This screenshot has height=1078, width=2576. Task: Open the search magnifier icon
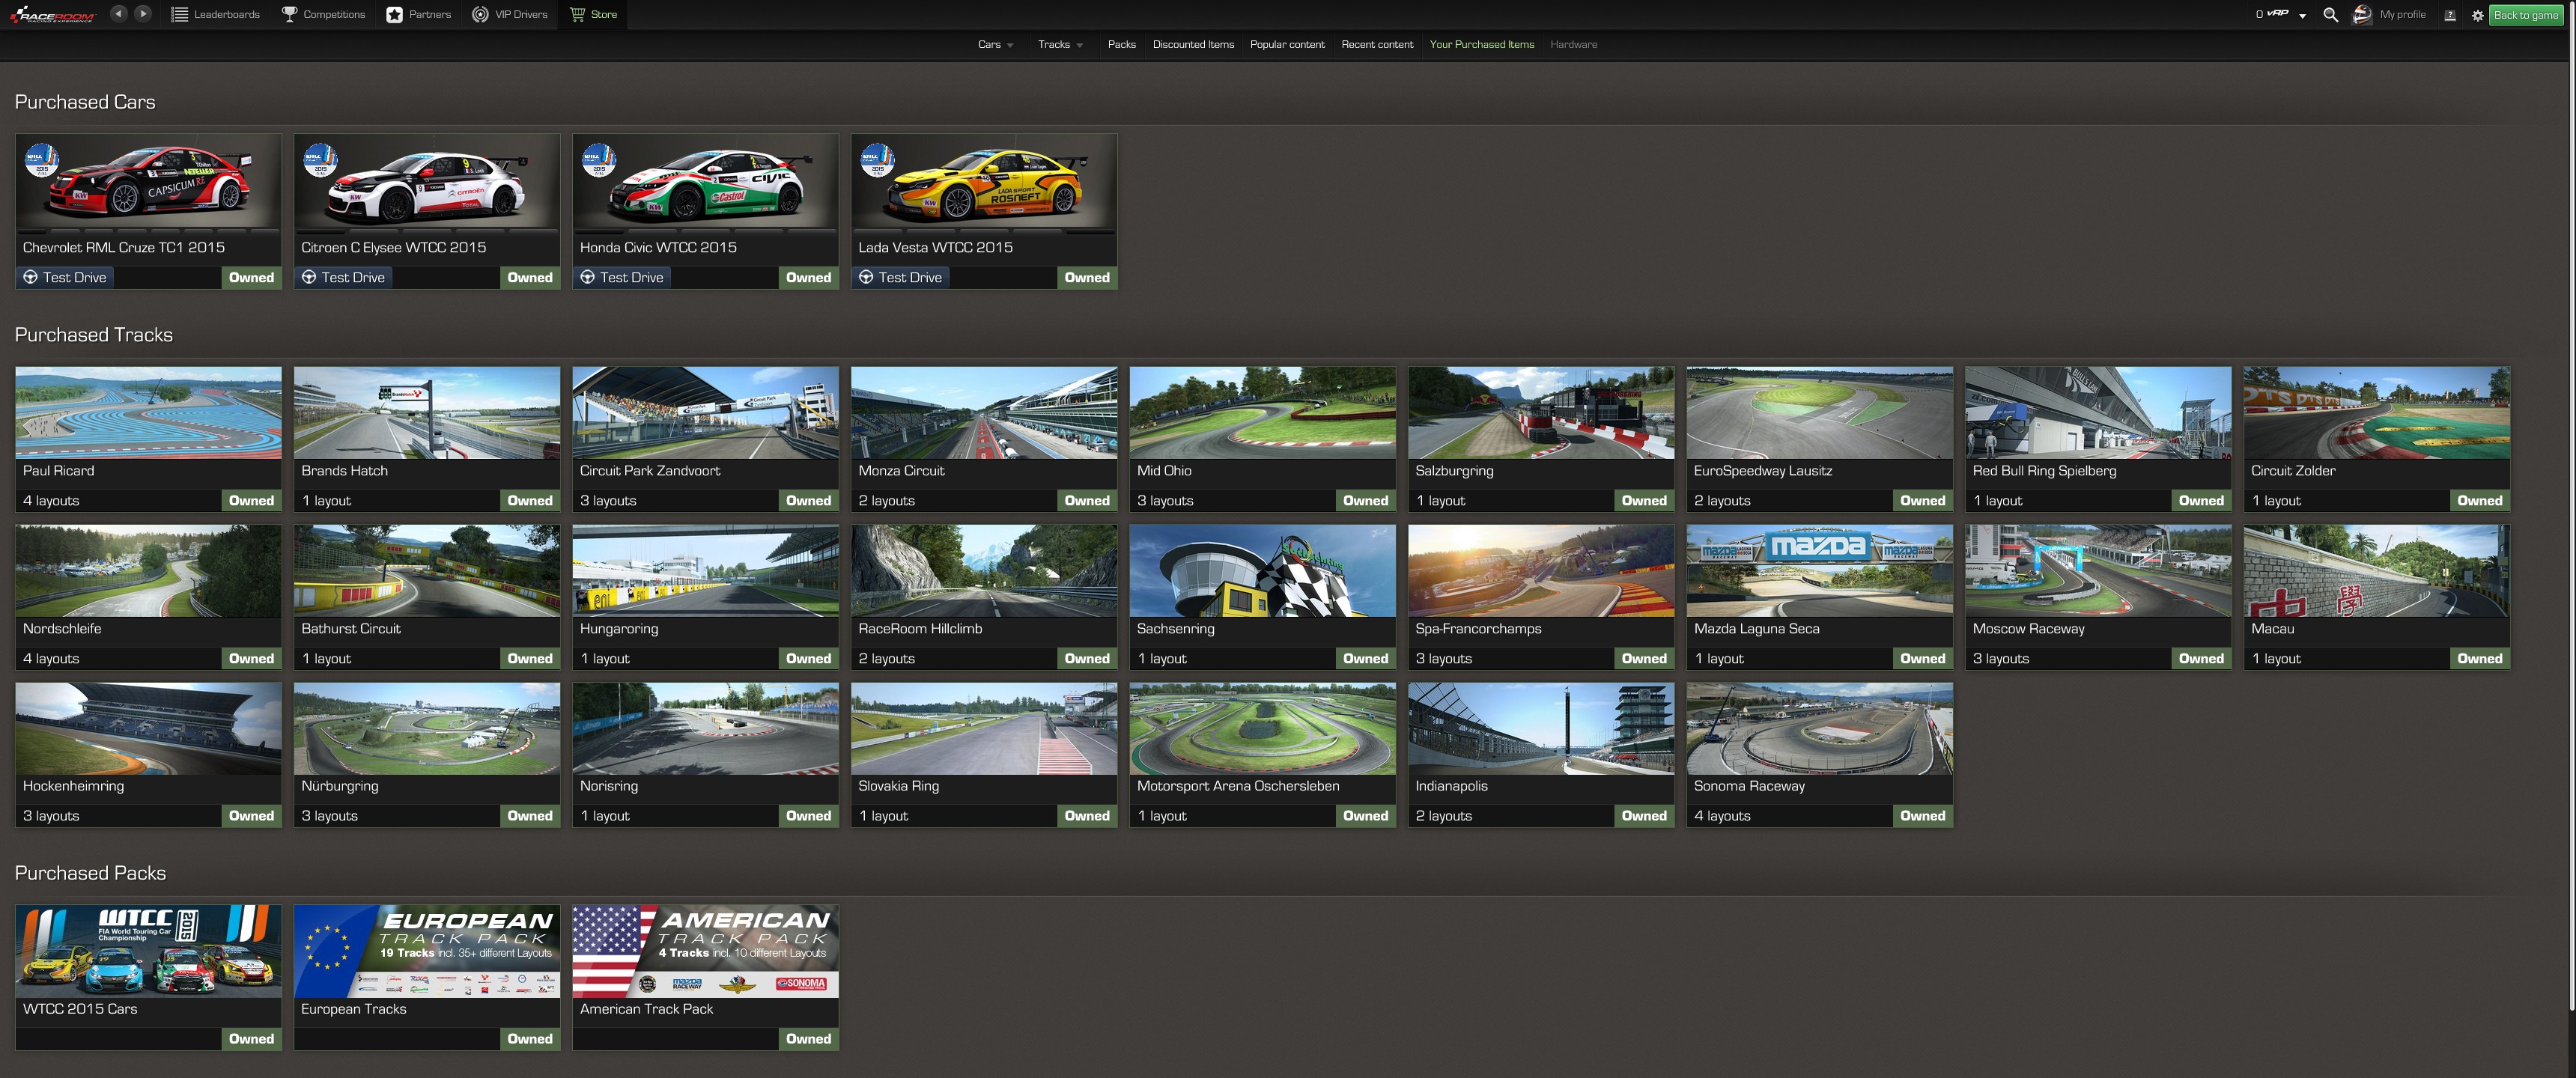[2330, 15]
